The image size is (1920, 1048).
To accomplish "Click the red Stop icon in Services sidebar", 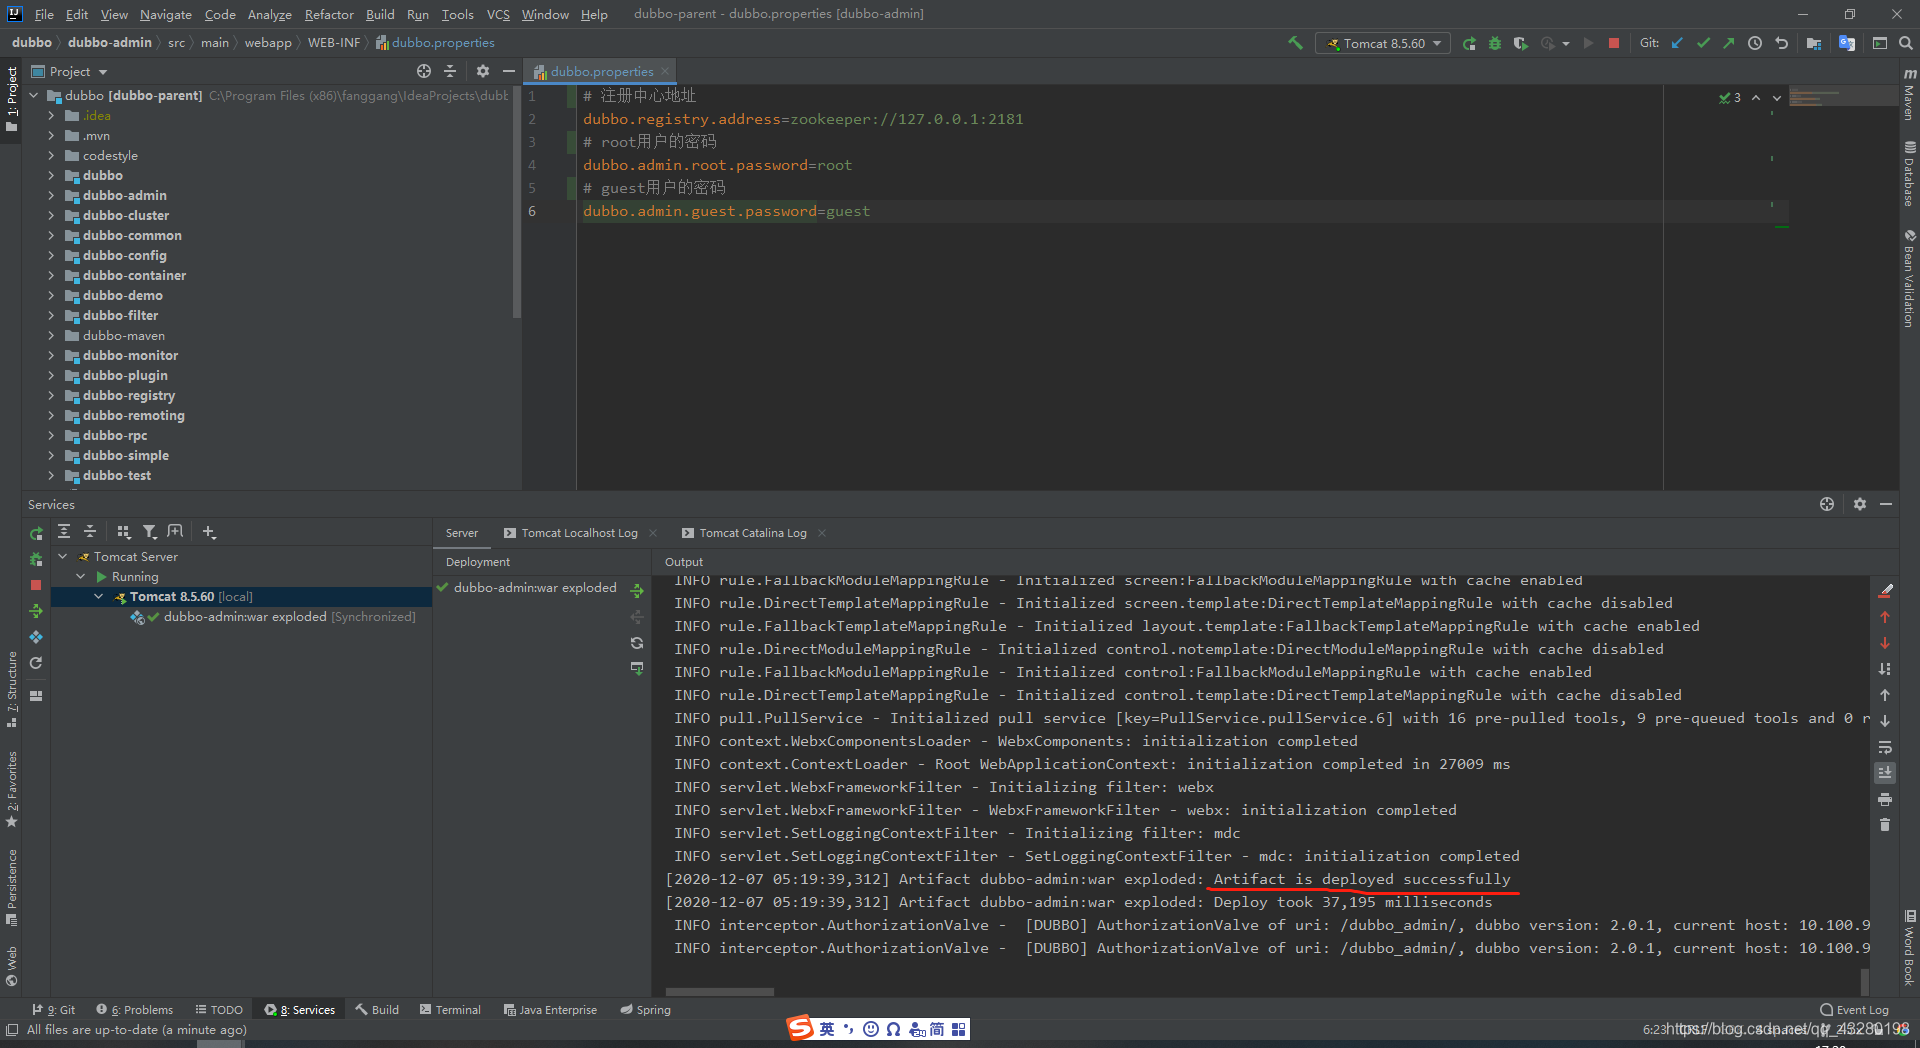I will (36, 585).
